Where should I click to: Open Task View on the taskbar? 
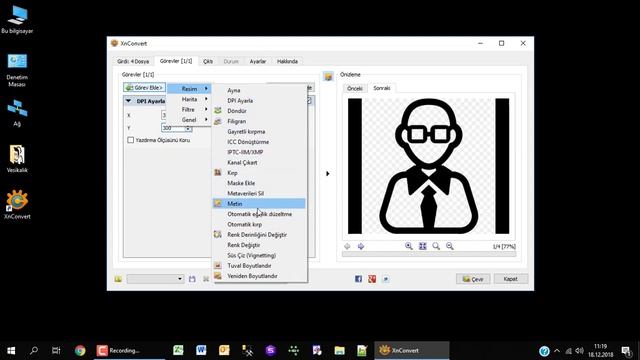pos(56,350)
